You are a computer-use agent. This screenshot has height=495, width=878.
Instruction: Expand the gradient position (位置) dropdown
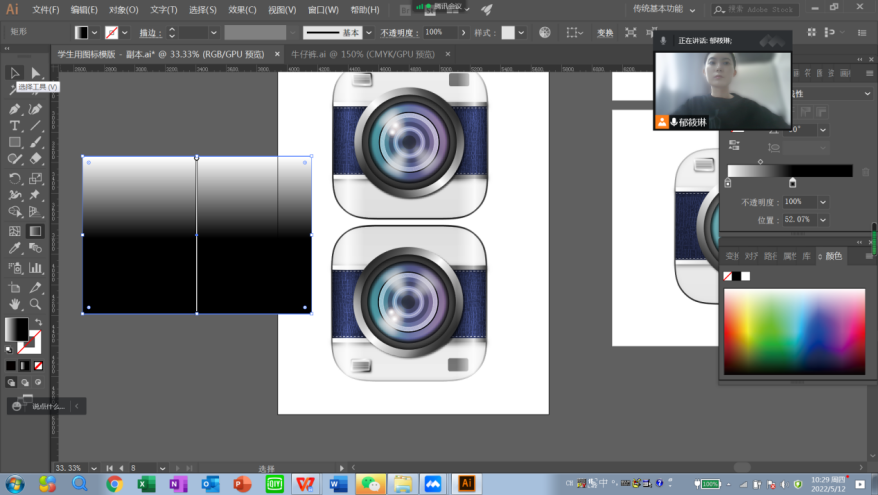(823, 219)
